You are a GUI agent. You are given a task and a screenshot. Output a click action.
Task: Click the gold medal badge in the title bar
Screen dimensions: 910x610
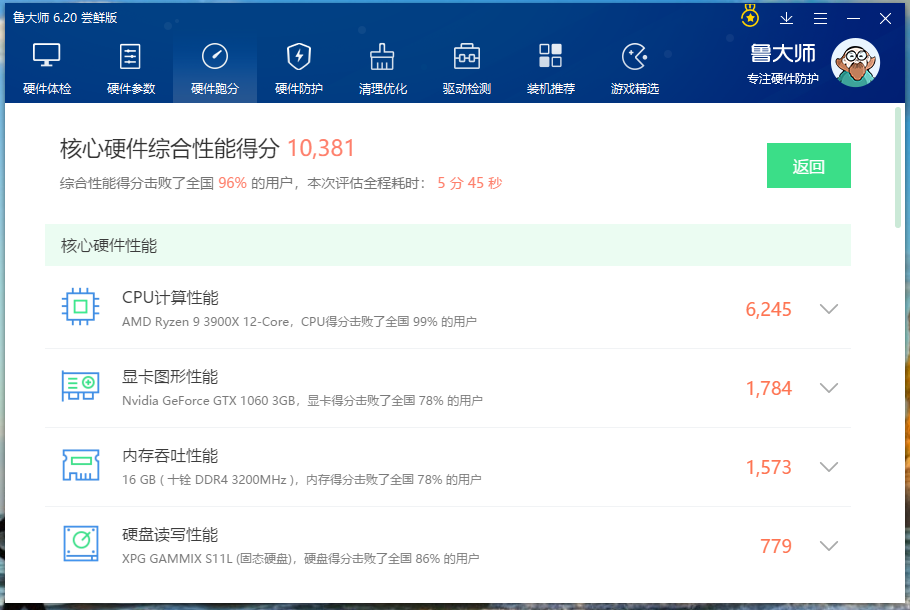(750, 16)
